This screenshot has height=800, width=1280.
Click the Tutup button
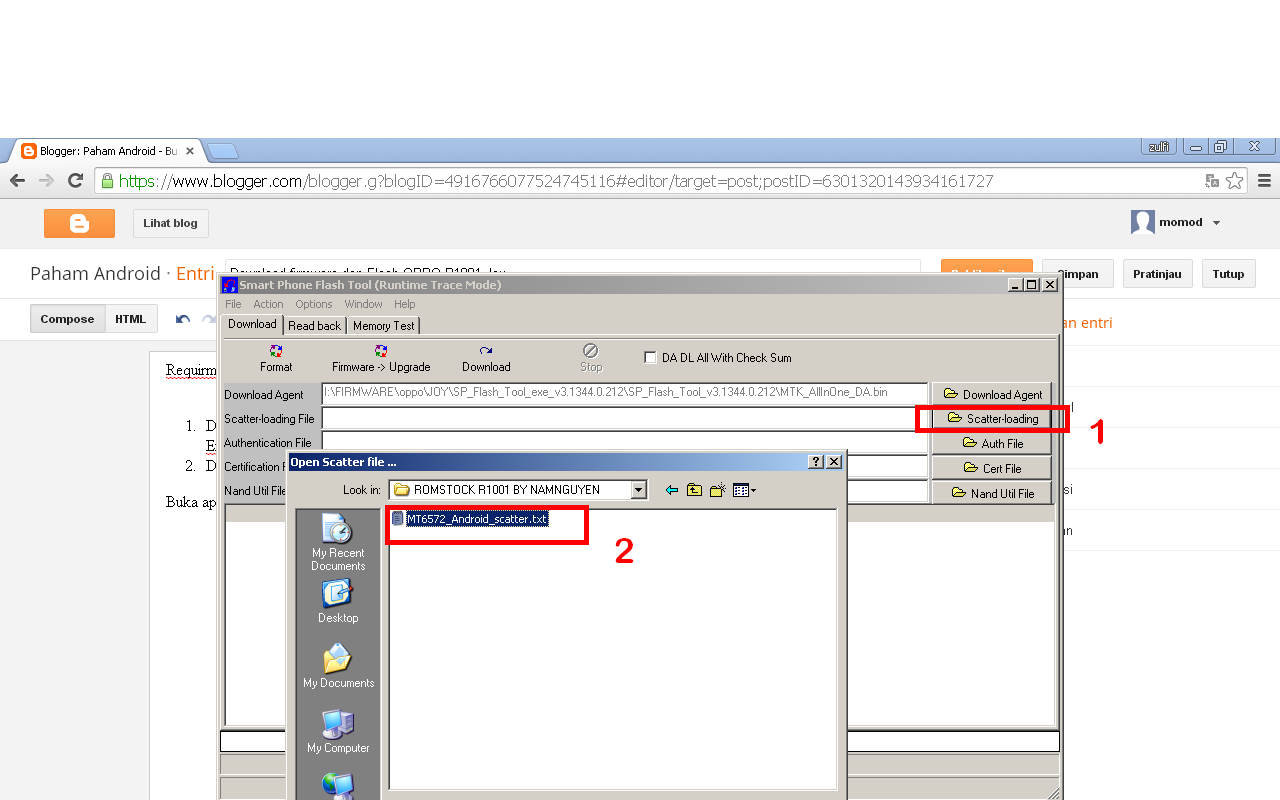pyautogui.click(x=1228, y=274)
